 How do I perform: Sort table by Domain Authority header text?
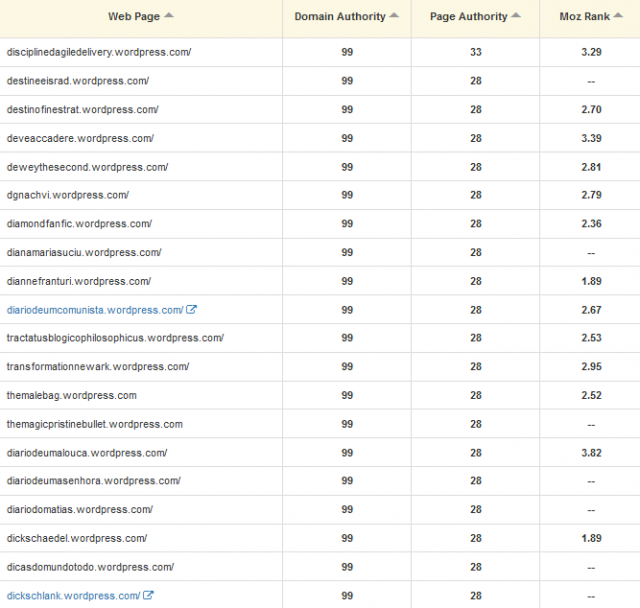pyautogui.click(x=340, y=17)
